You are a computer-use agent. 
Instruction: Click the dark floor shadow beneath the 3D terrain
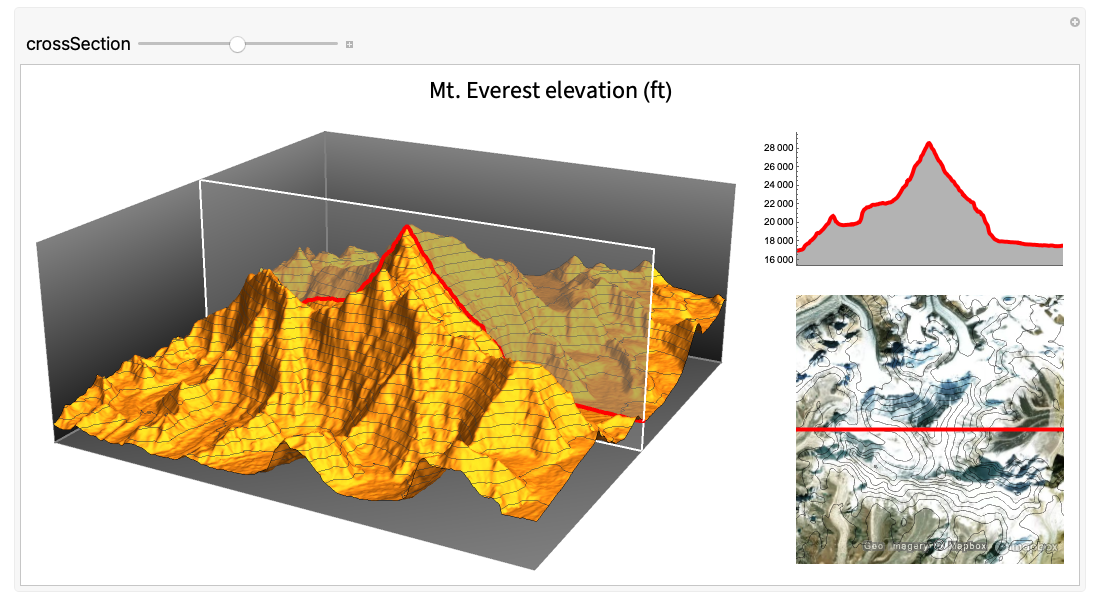pos(560,540)
